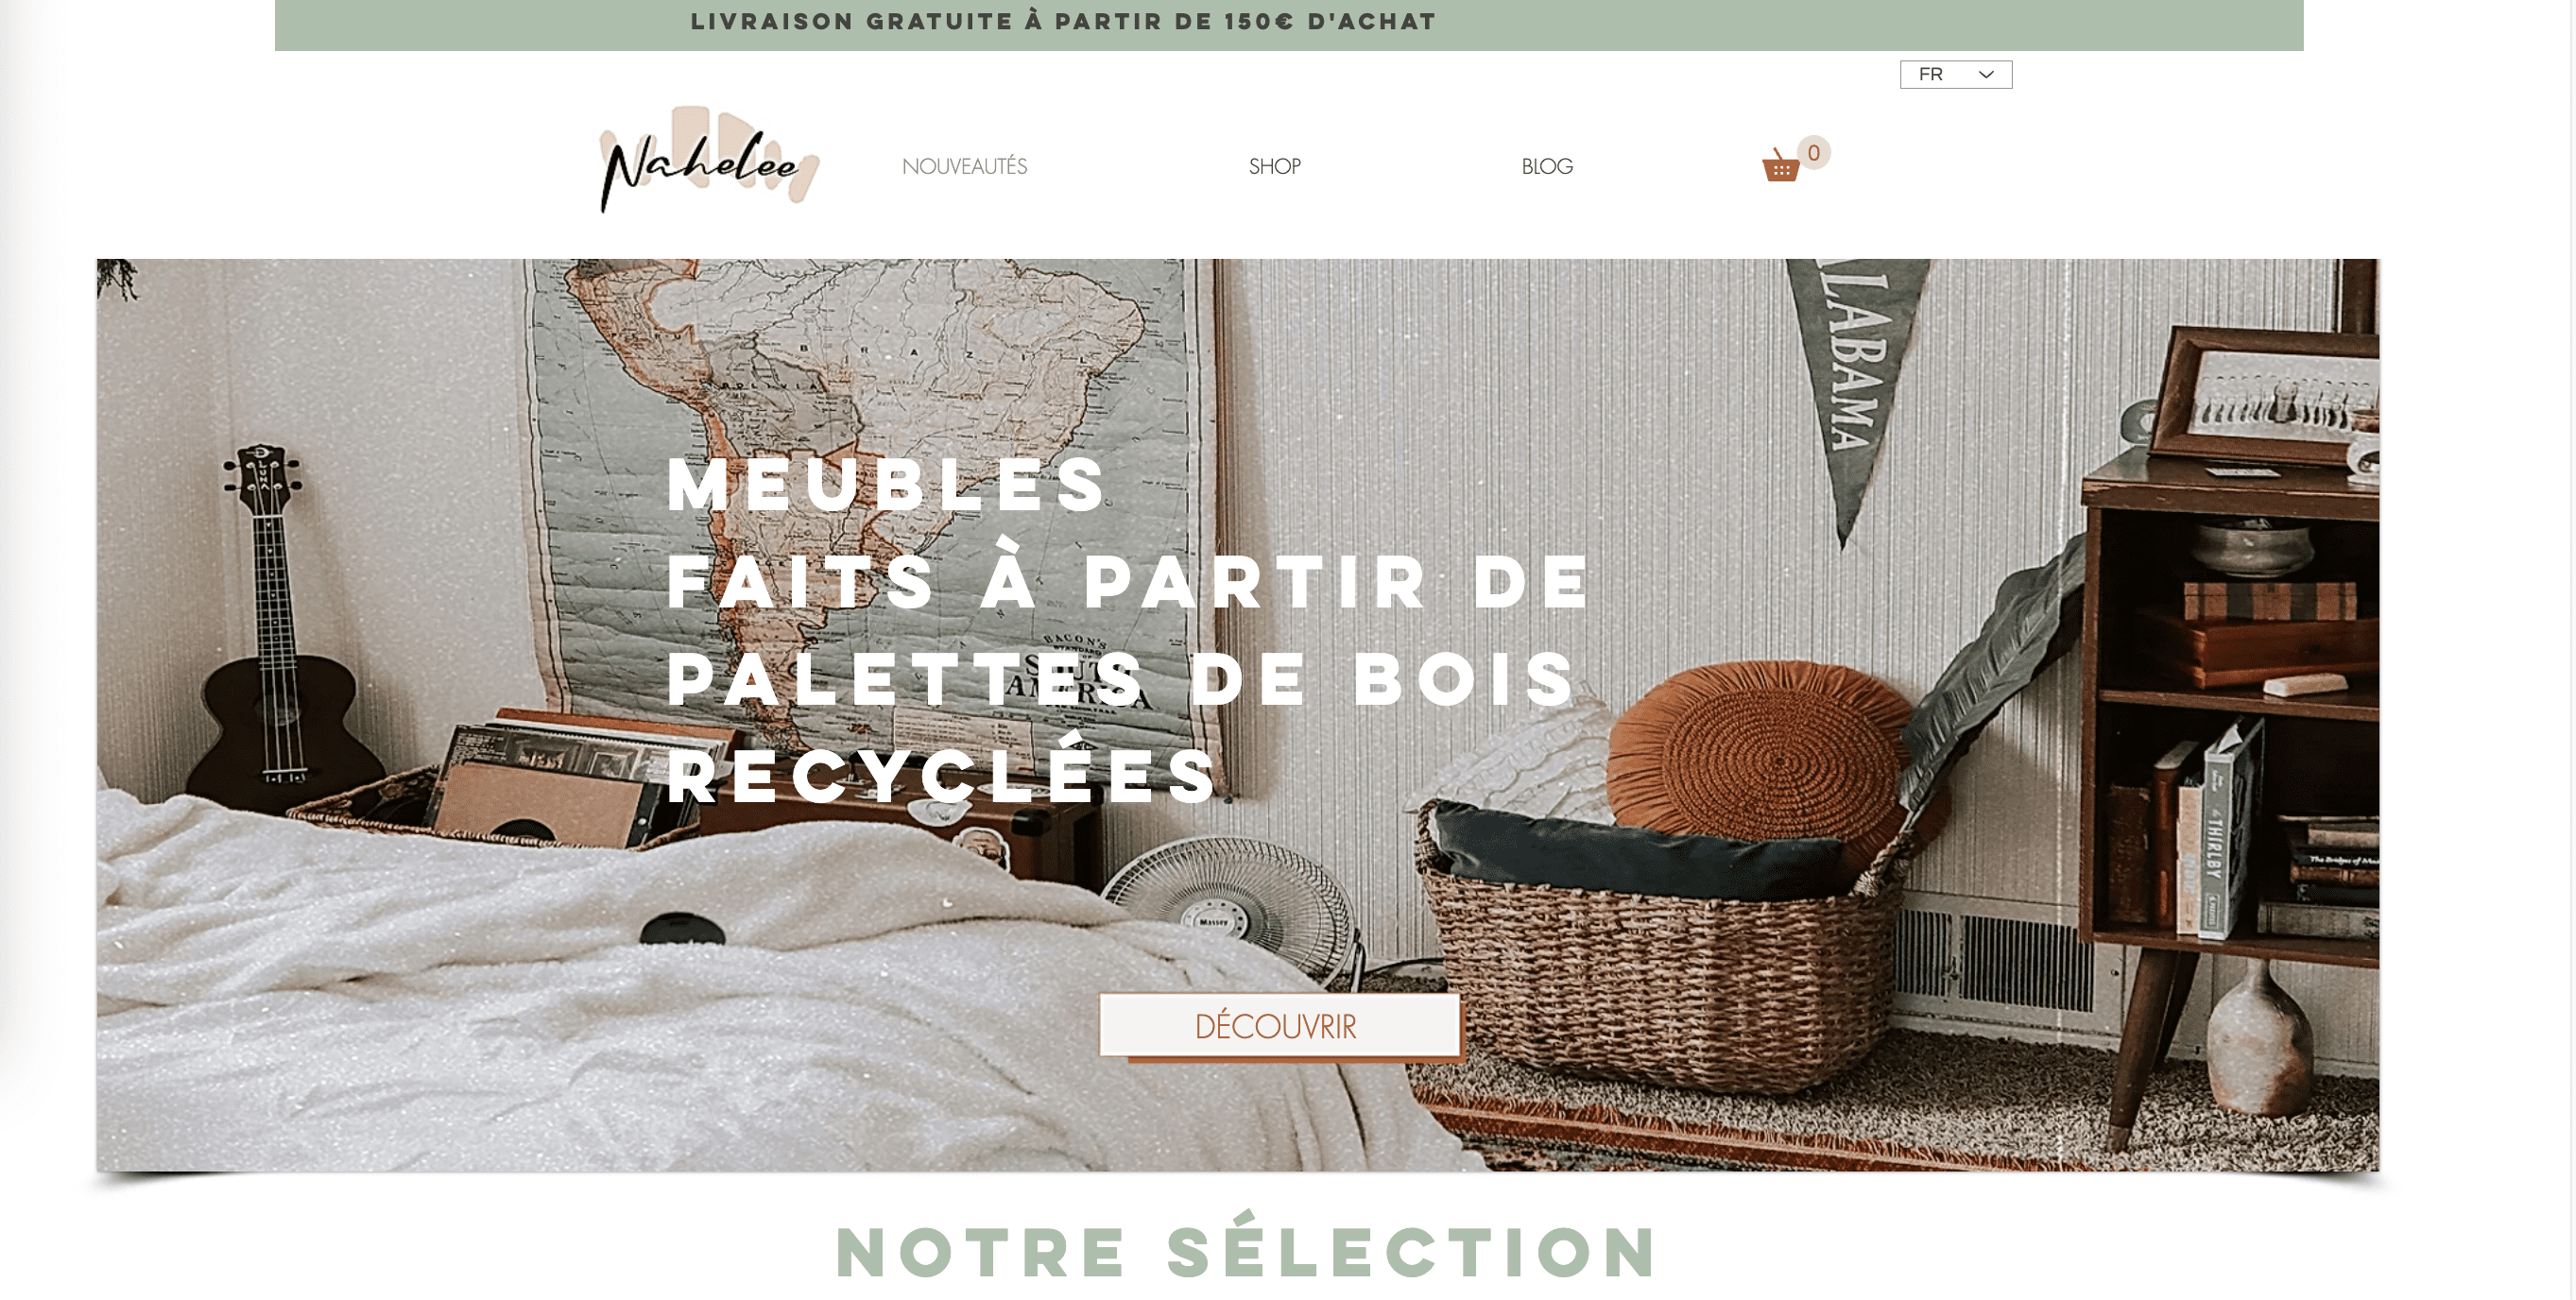The image size is (2576, 1300).
Task: Go to the SHOP page
Action: [x=1274, y=166]
